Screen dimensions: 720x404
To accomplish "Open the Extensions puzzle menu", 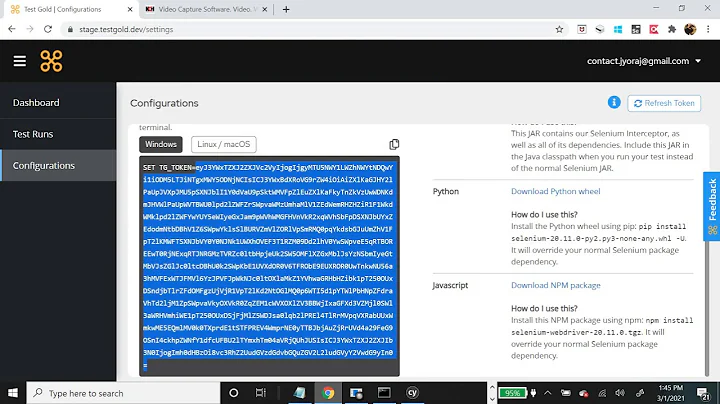I will pyautogui.click(x=672, y=29).
